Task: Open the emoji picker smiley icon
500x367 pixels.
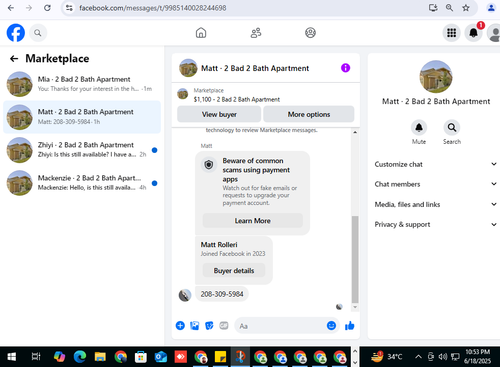Action: click(x=331, y=326)
